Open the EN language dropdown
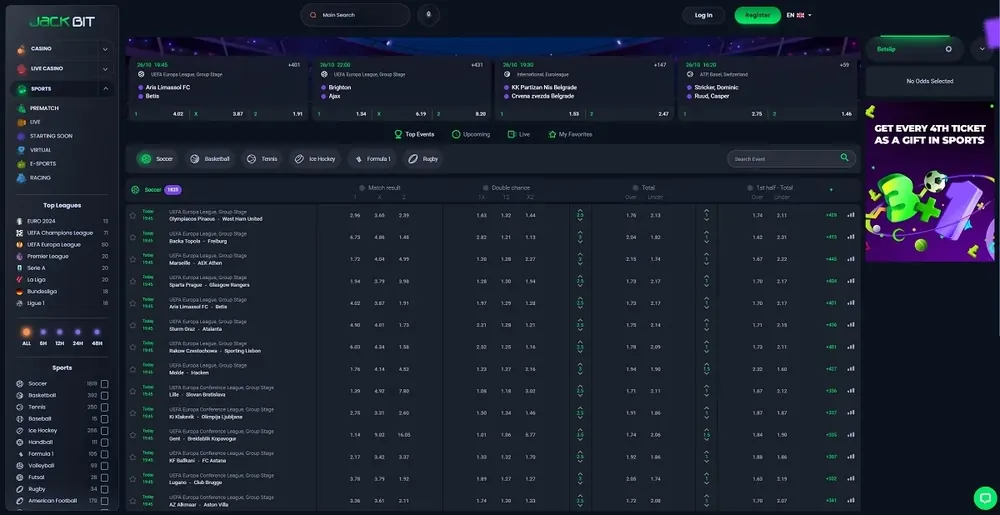Image resolution: width=1000 pixels, height=515 pixels. [x=799, y=15]
